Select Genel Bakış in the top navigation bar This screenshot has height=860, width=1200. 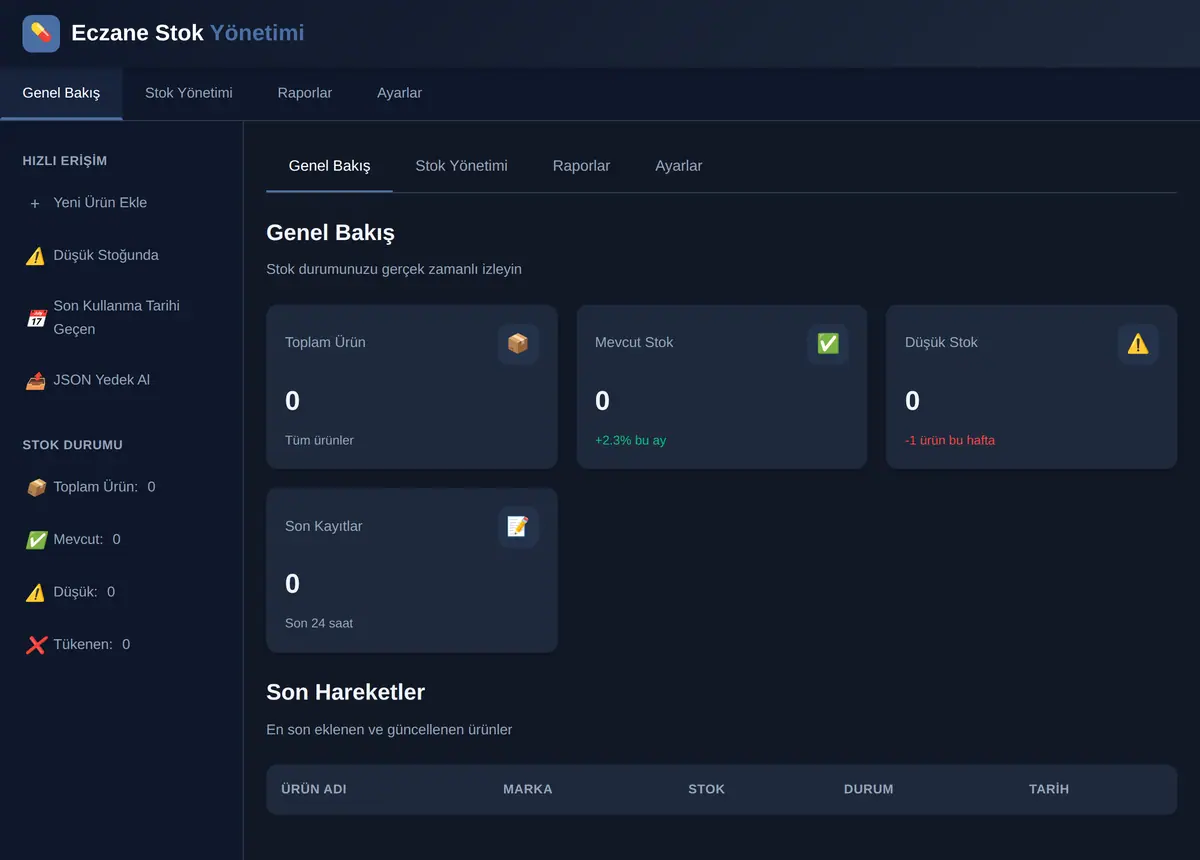pyautogui.click(x=61, y=93)
